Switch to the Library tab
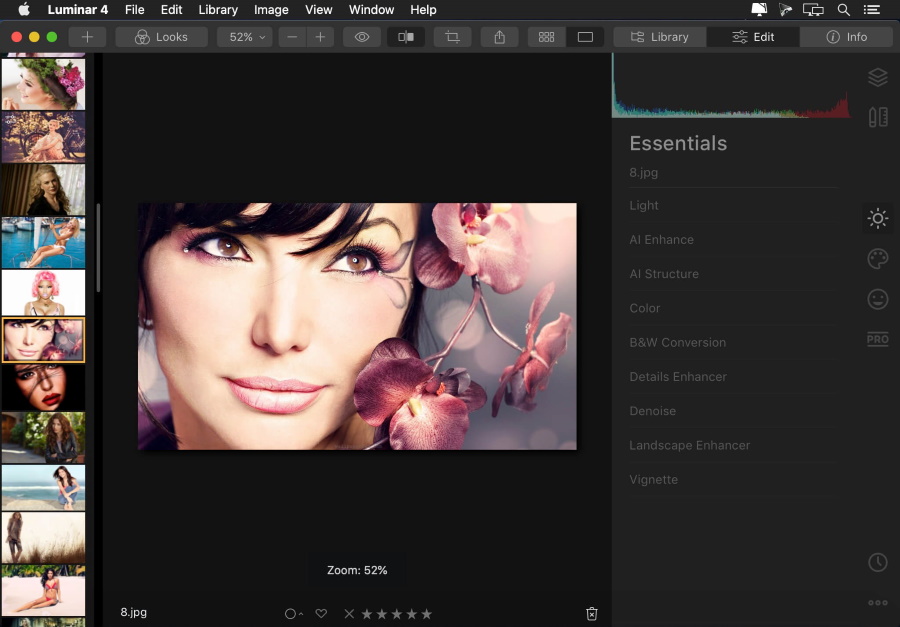This screenshot has height=627, width=900. tap(660, 37)
